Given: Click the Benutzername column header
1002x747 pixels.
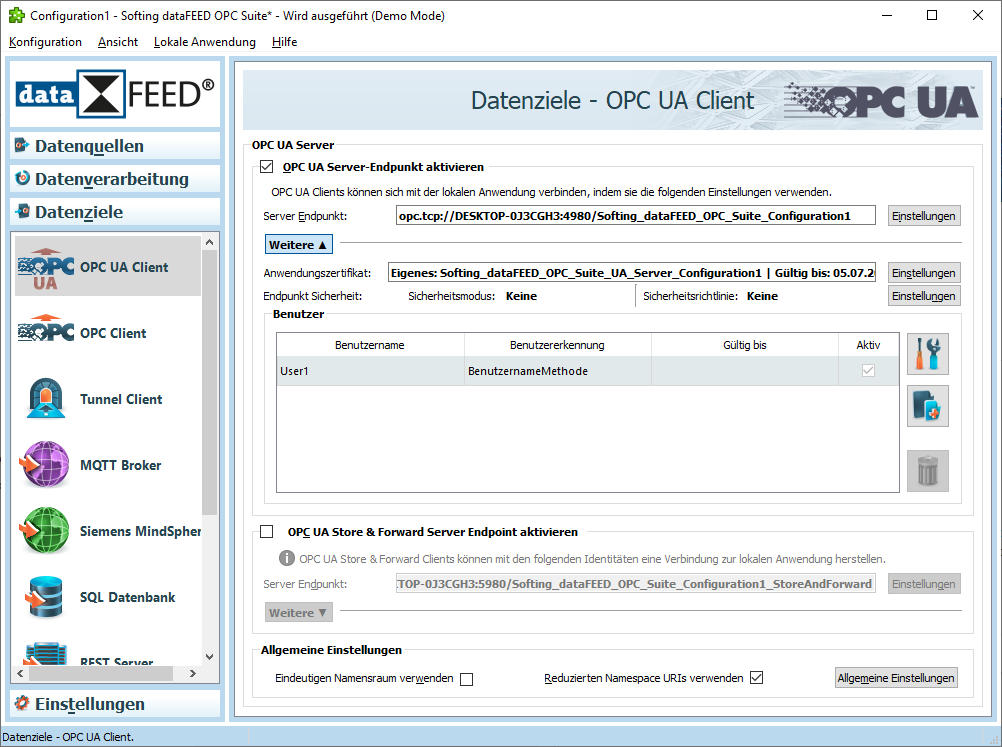Looking at the screenshot, I should pyautogui.click(x=370, y=345).
